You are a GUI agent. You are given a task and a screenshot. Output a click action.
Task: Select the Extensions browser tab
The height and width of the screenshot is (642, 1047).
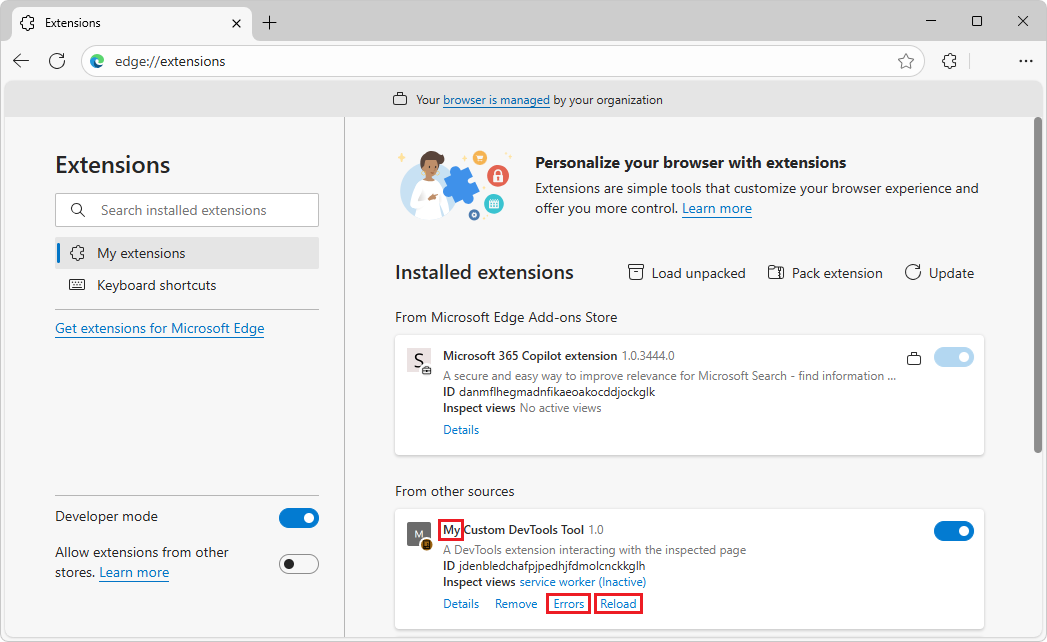click(x=132, y=23)
